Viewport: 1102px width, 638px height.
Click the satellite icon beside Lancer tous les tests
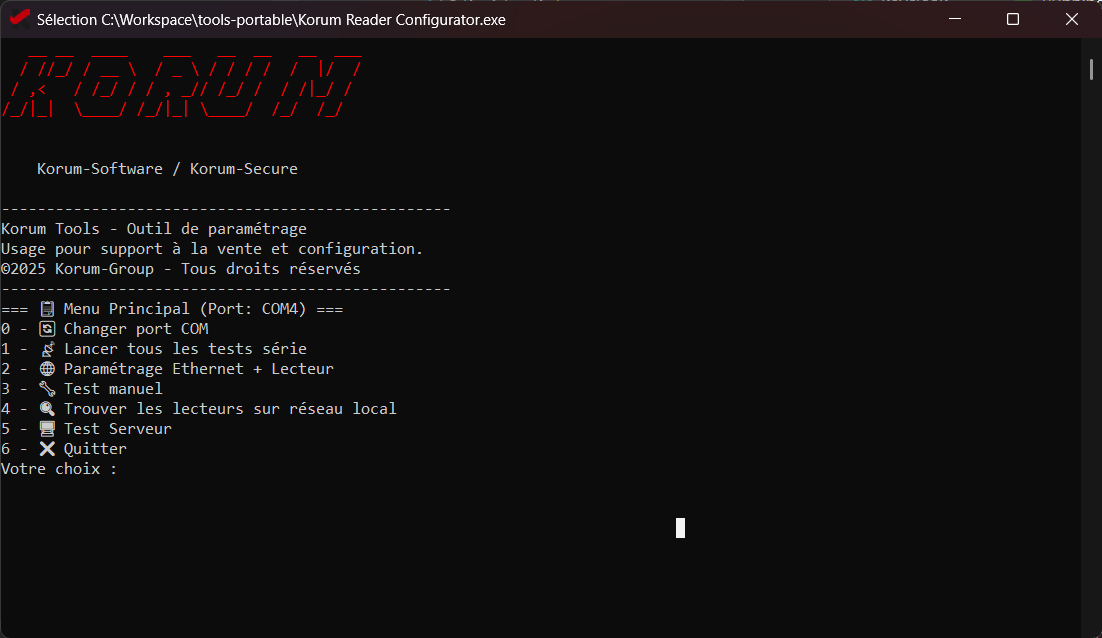pyautogui.click(x=47, y=349)
